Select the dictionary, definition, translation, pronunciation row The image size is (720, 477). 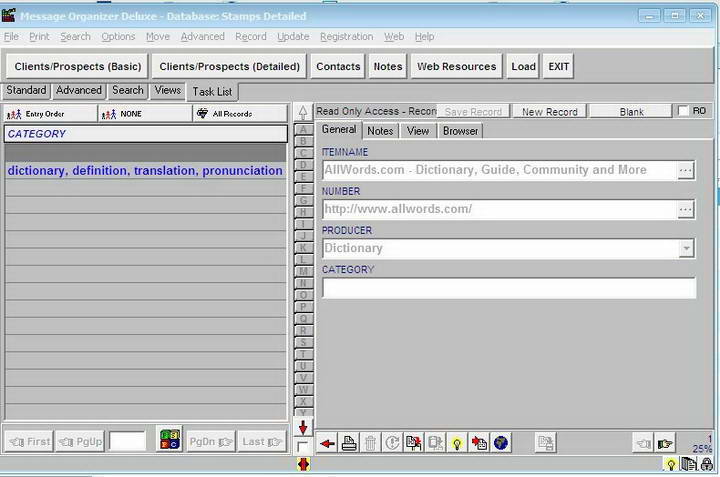(x=145, y=170)
